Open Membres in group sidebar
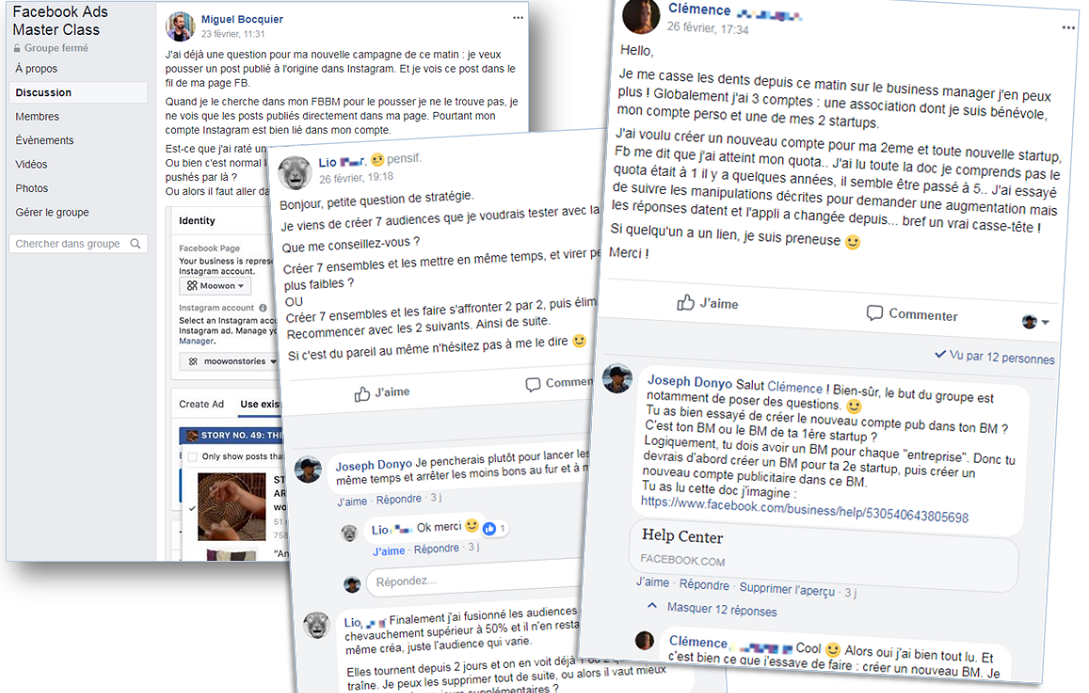This screenshot has height=693, width=1089. [x=38, y=117]
